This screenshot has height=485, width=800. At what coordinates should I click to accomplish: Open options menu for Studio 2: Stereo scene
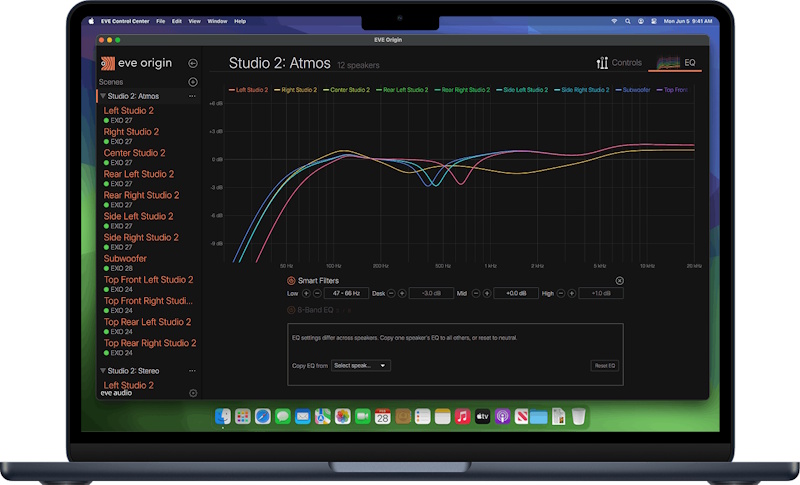point(192,371)
